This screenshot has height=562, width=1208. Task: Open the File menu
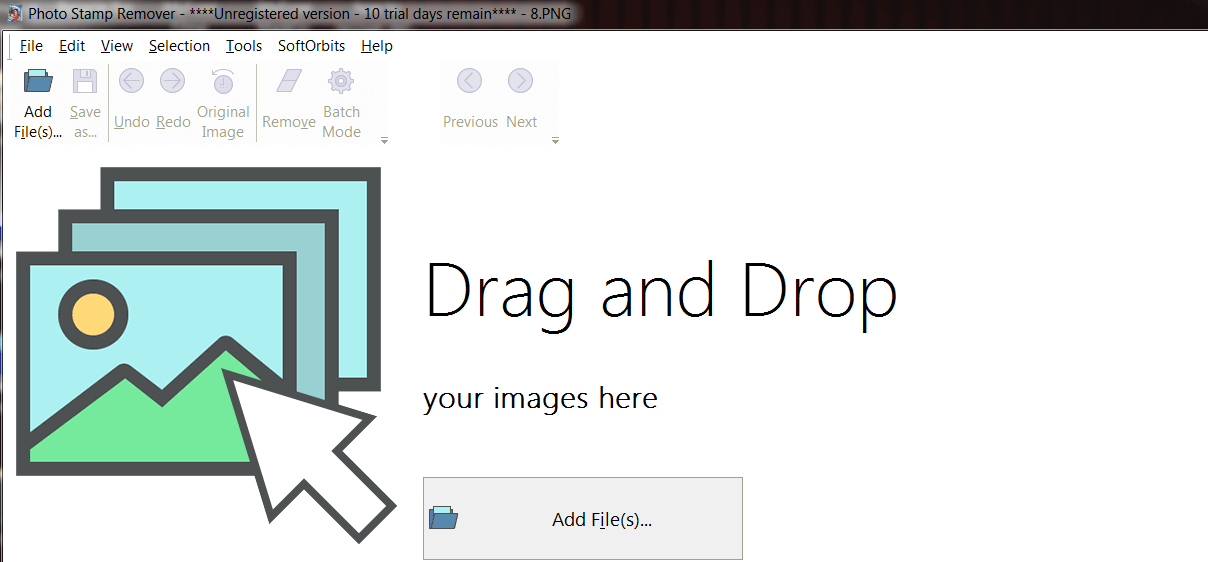point(31,46)
